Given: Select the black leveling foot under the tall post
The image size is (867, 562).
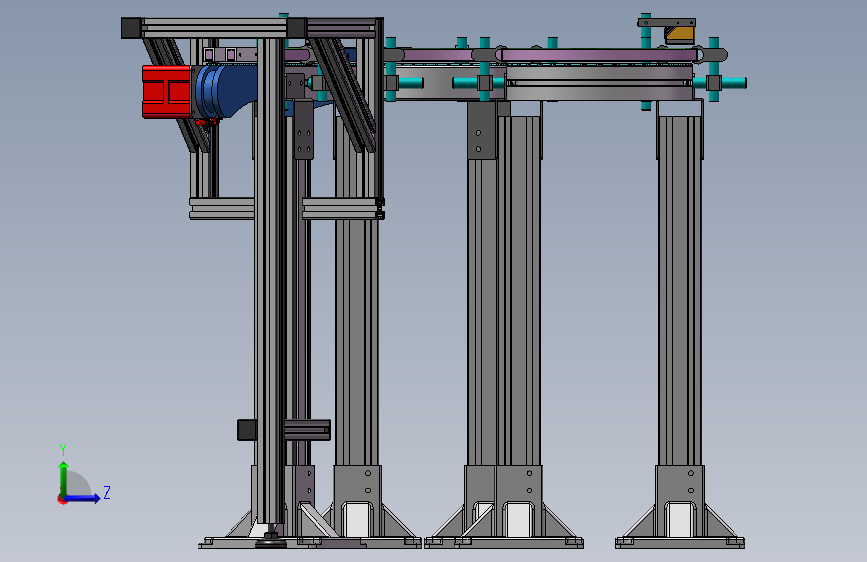Looking at the screenshot, I should pos(271,540).
